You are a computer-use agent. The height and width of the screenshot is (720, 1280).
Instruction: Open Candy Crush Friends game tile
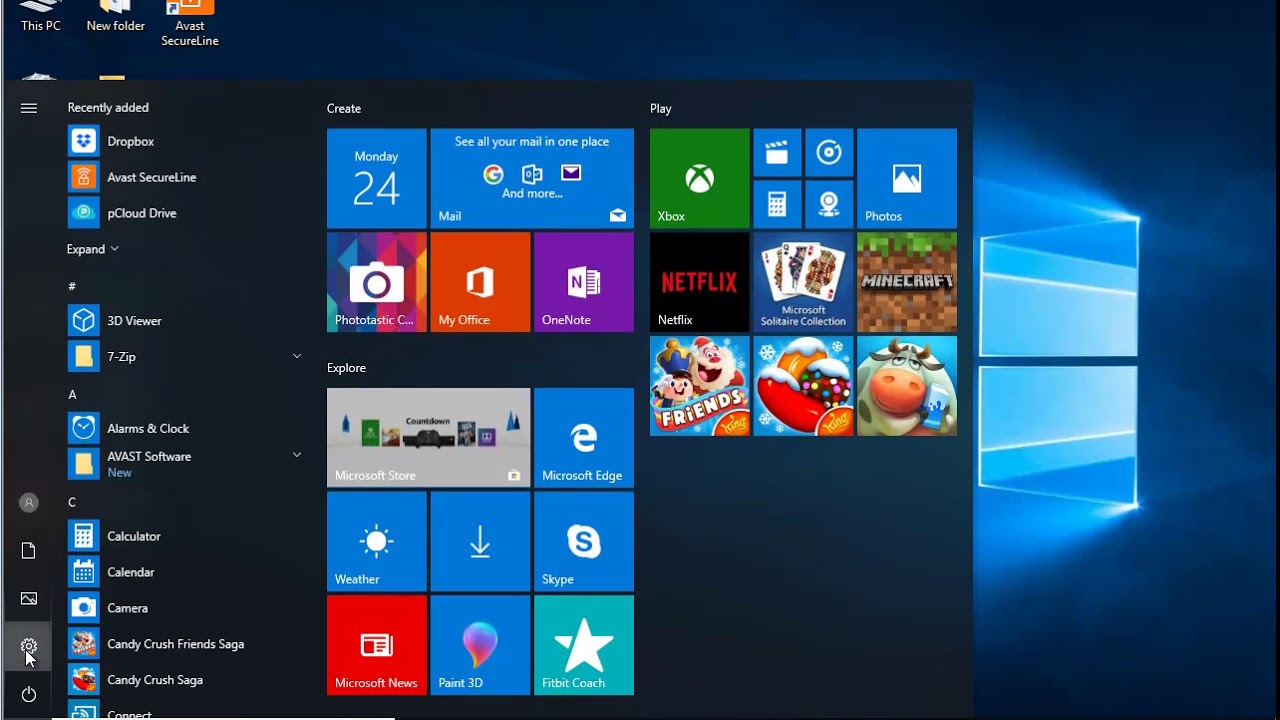699,386
